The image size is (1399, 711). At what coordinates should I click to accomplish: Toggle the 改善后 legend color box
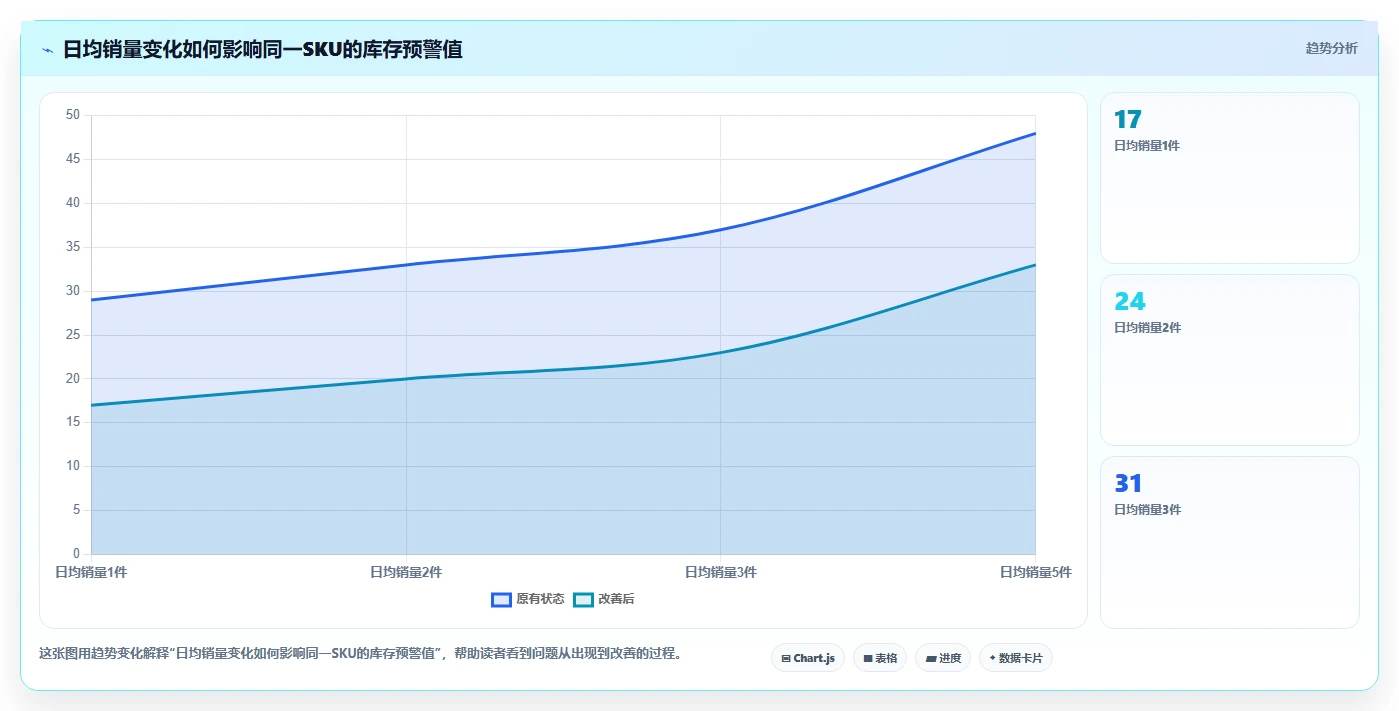pyautogui.click(x=583, y=599)
